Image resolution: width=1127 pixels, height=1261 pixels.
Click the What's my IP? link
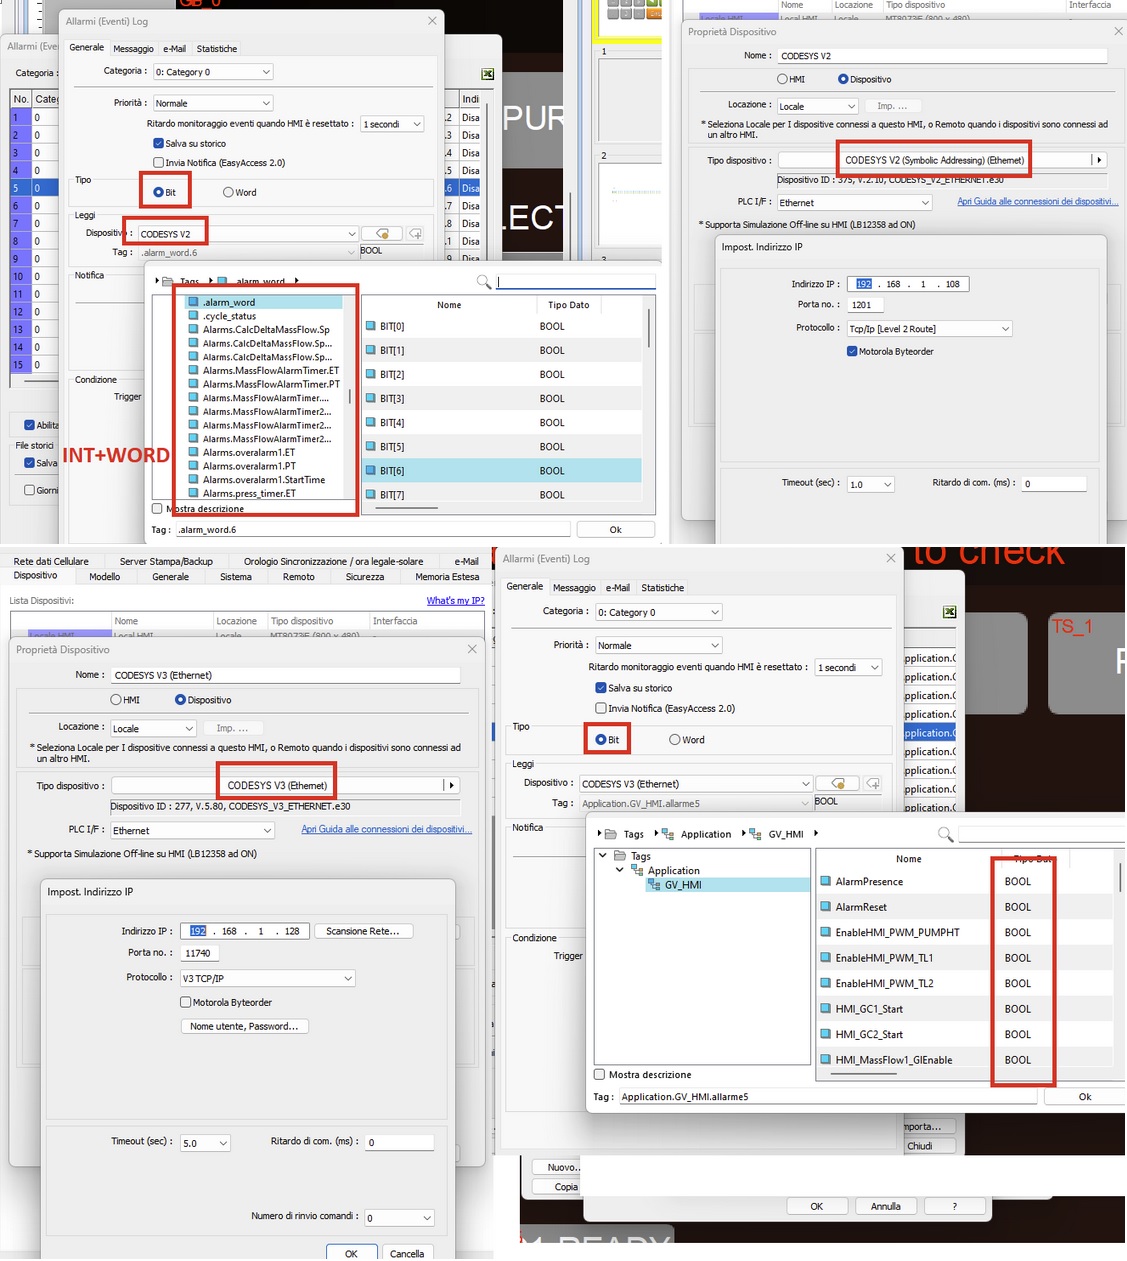click(x=455, y=601)
